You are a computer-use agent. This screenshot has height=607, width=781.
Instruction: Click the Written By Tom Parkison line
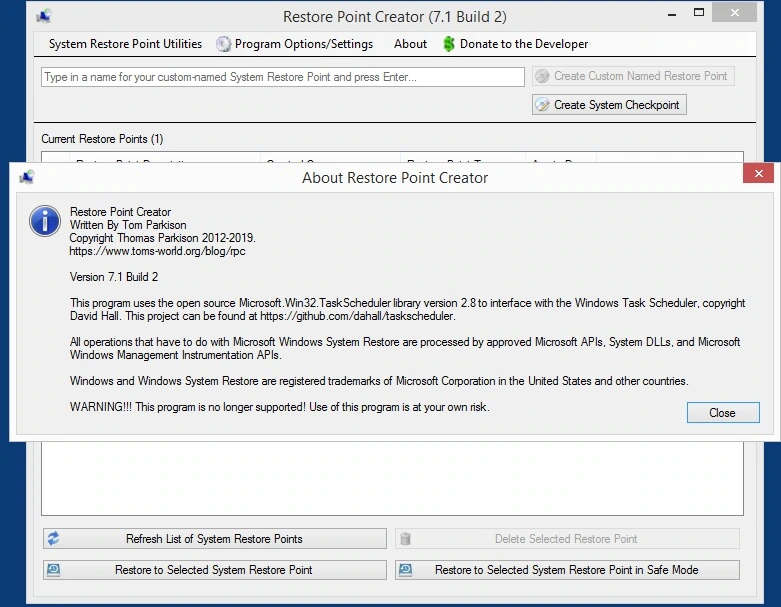tap(128, 225)
